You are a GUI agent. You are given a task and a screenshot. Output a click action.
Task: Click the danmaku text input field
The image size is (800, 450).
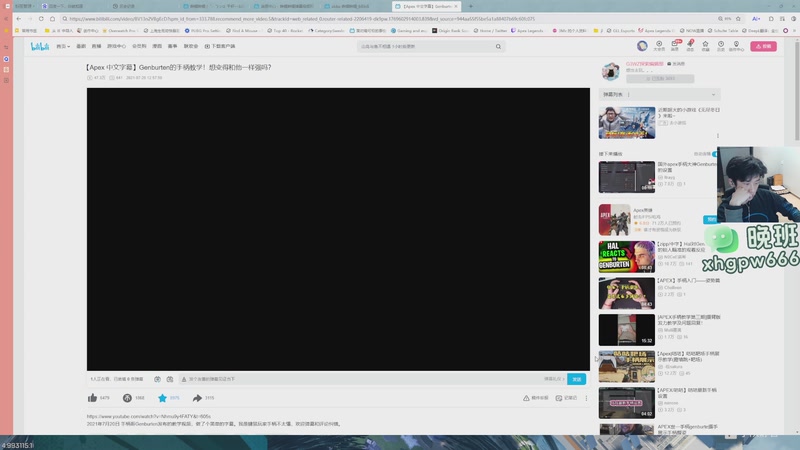[x=362, y=379]
